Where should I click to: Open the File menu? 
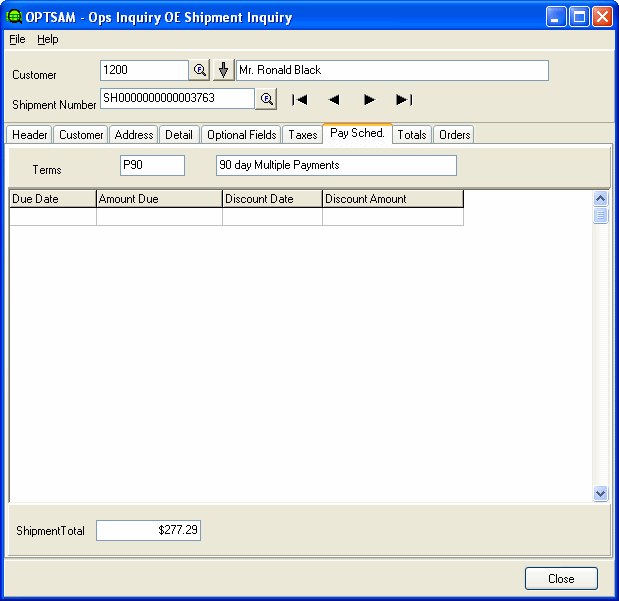(17, 39)
